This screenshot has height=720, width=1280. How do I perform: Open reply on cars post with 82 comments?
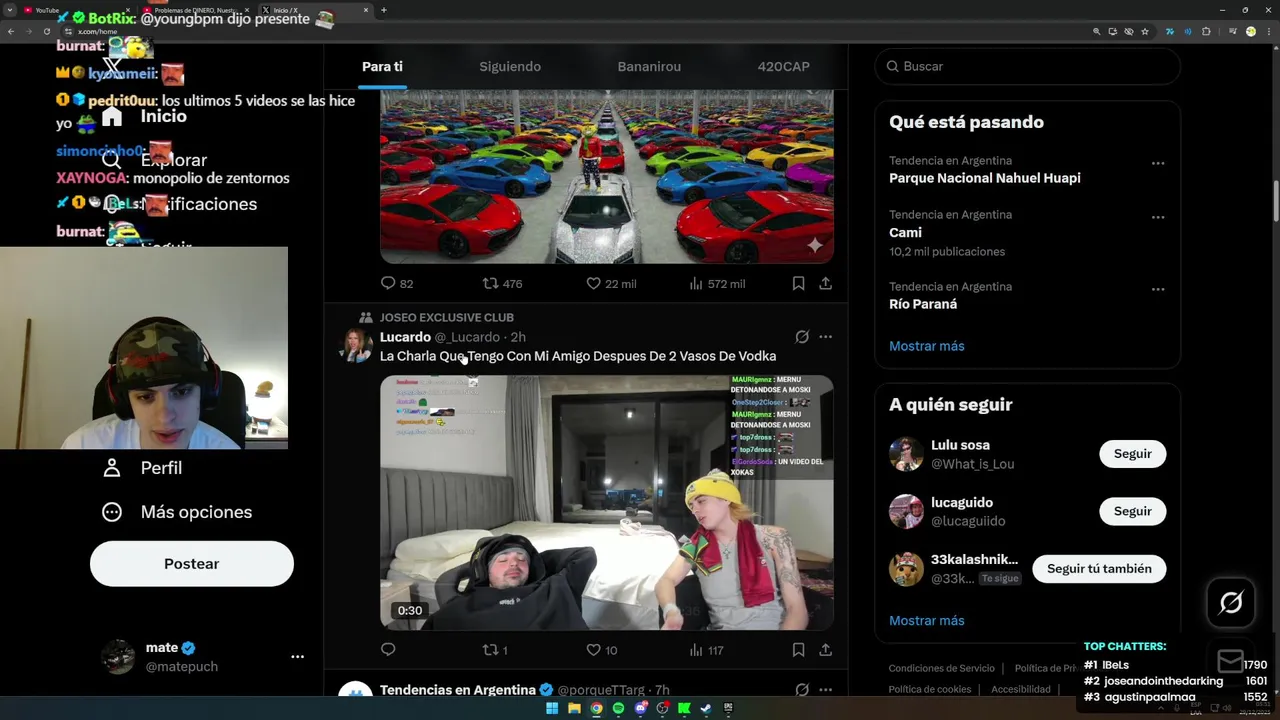(397, 283)
